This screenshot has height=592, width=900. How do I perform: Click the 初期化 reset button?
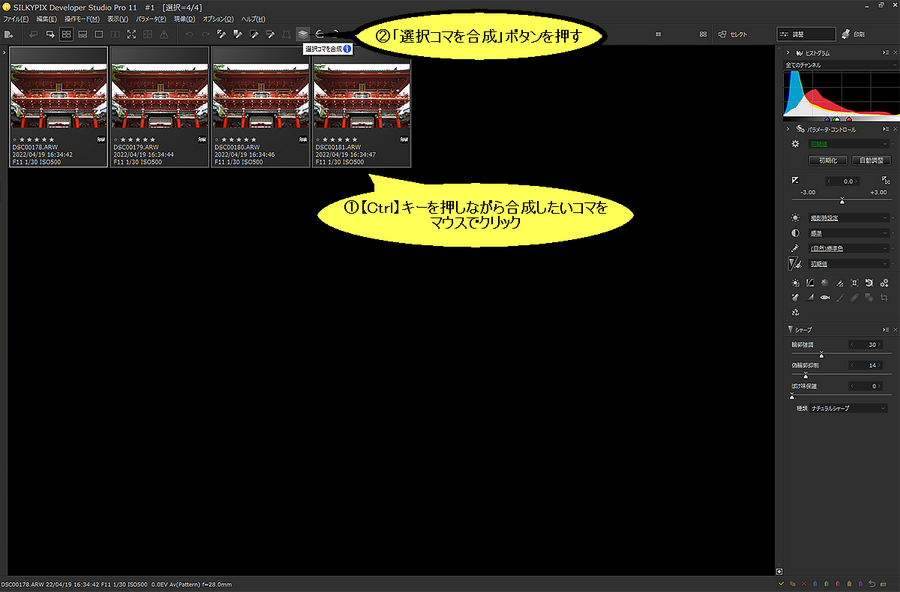pyautogui.click(x=828, y=160)
